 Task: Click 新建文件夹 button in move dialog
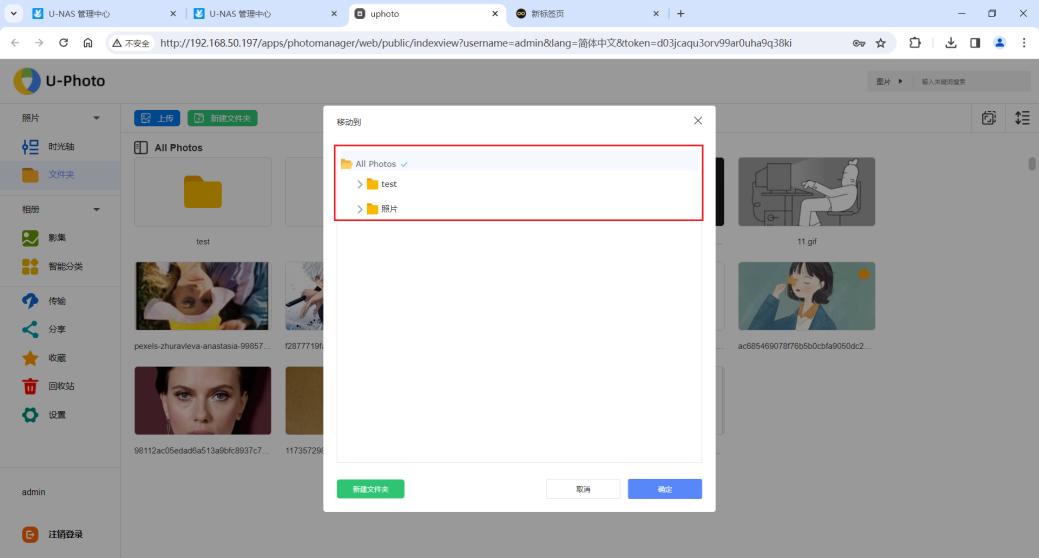click(x=370, y=489)
